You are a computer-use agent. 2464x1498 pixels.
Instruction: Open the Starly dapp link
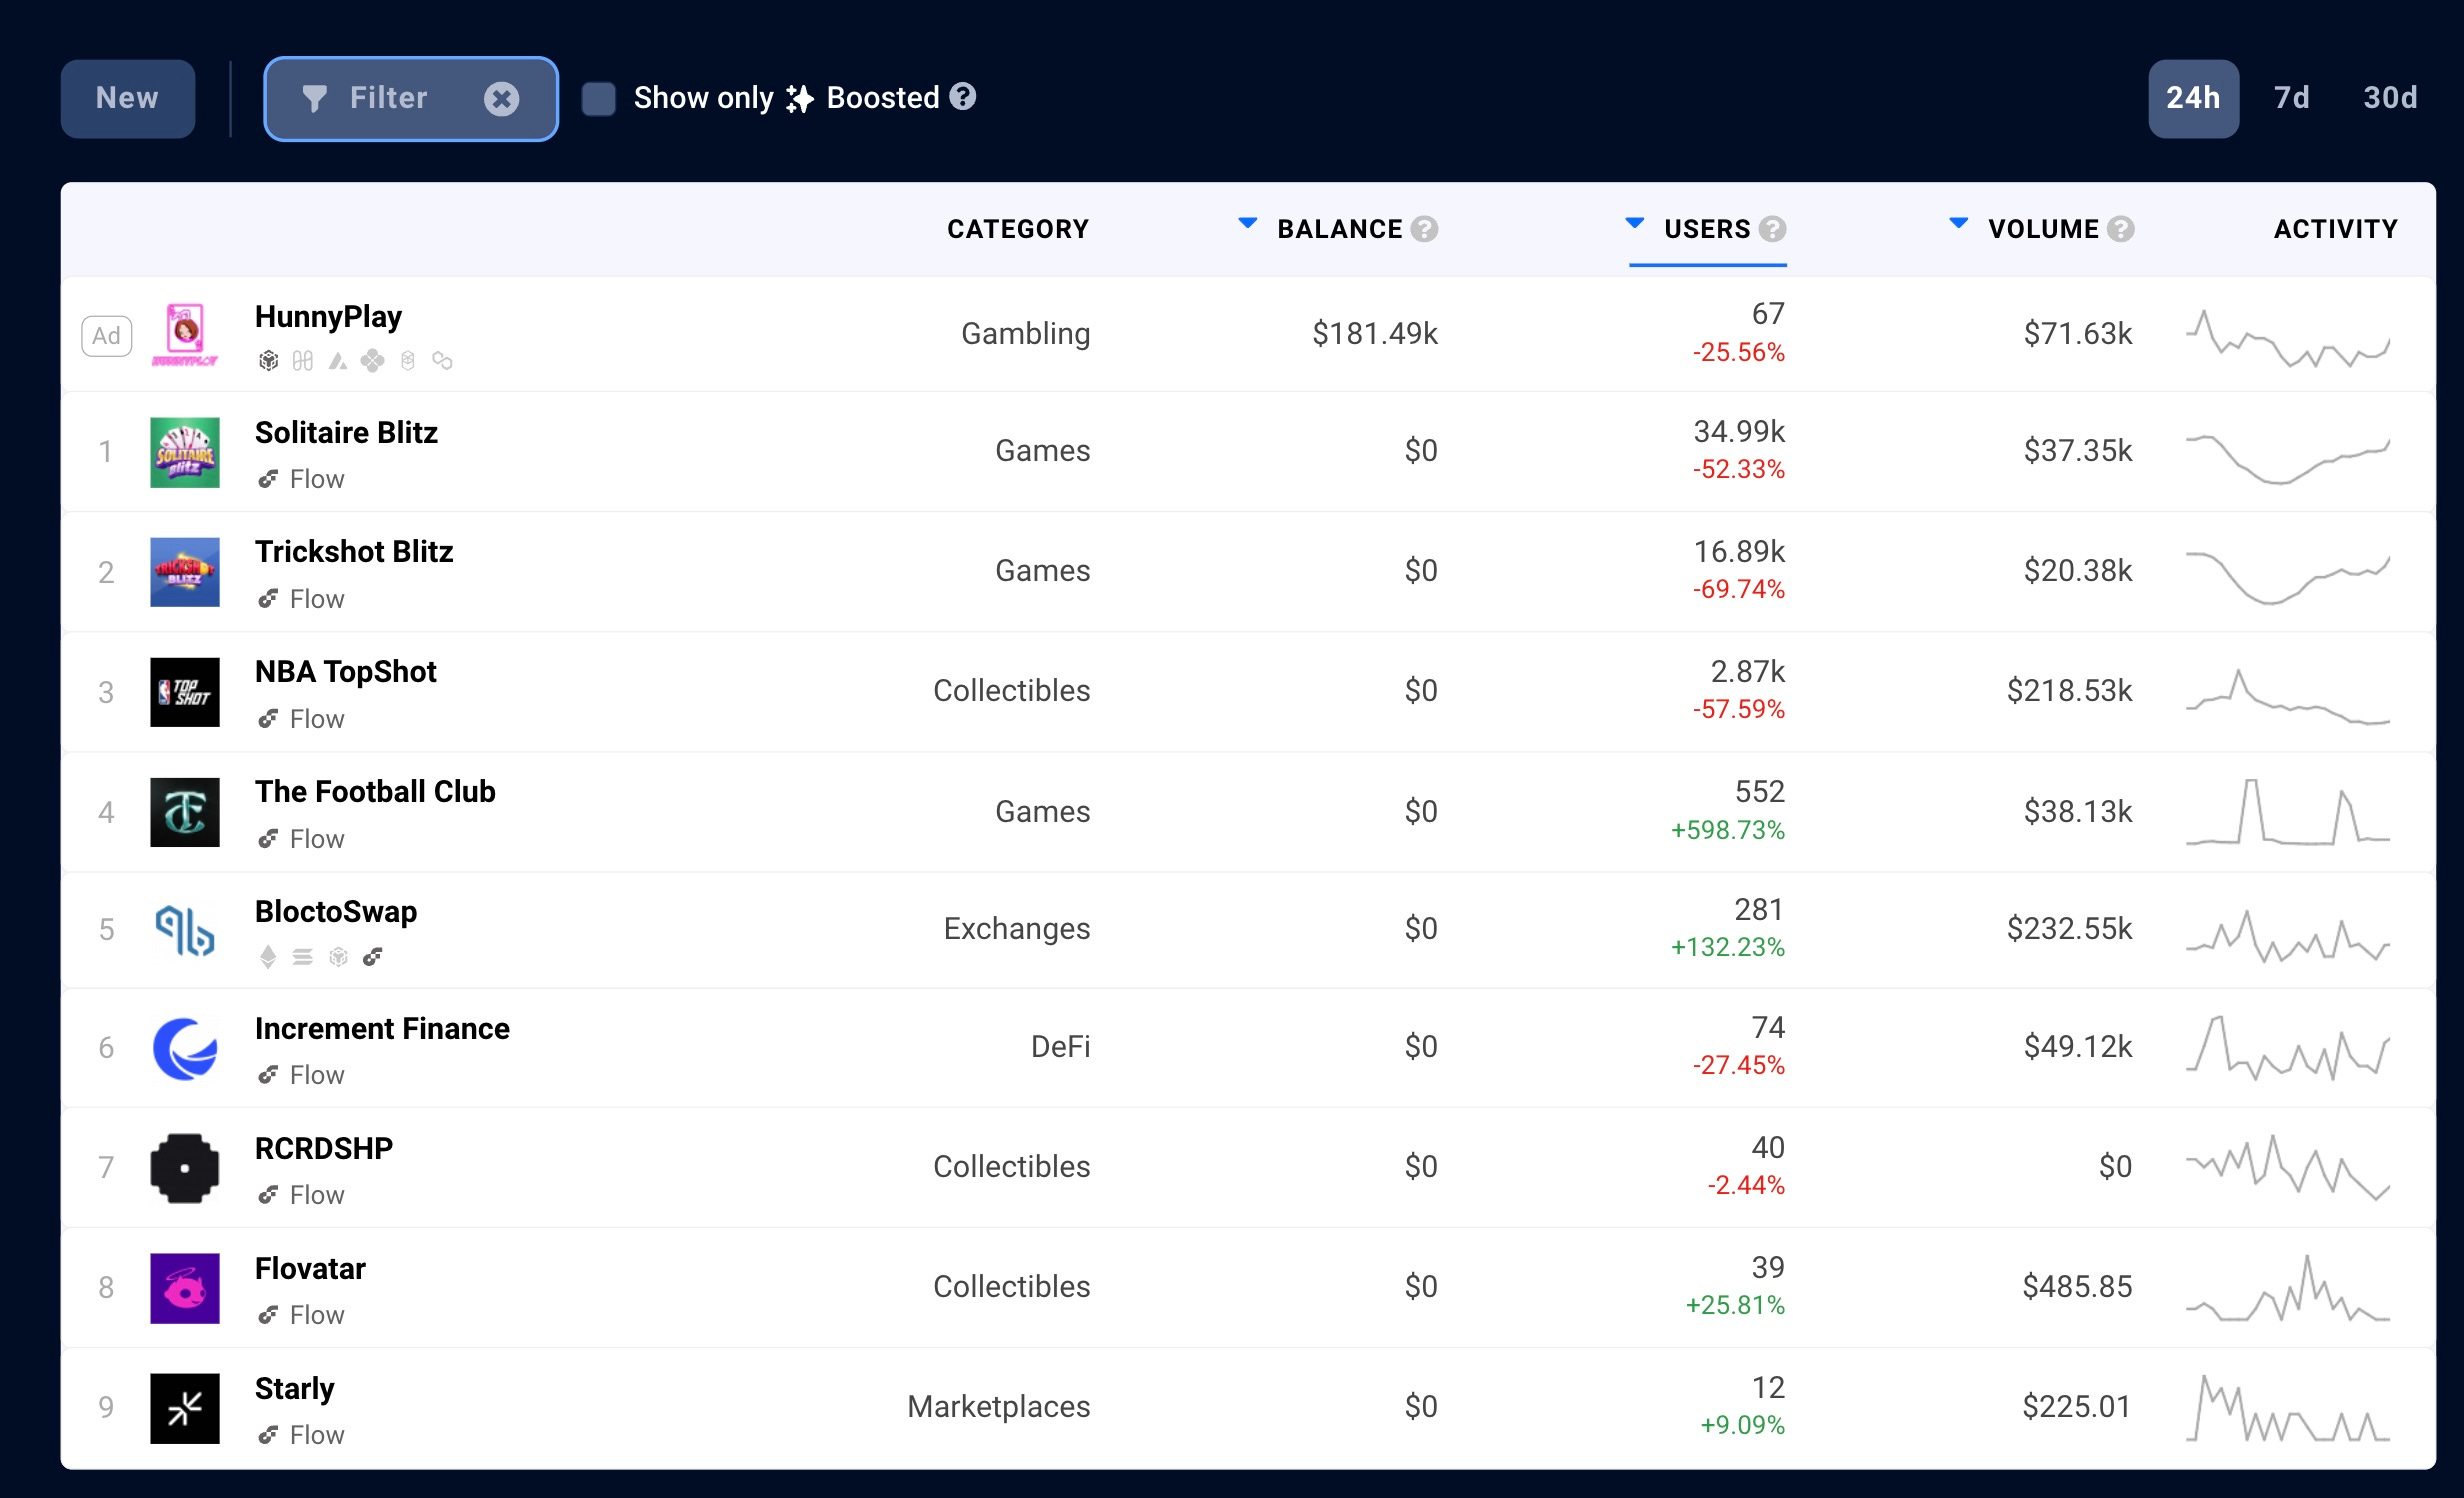click(294, 1388)
